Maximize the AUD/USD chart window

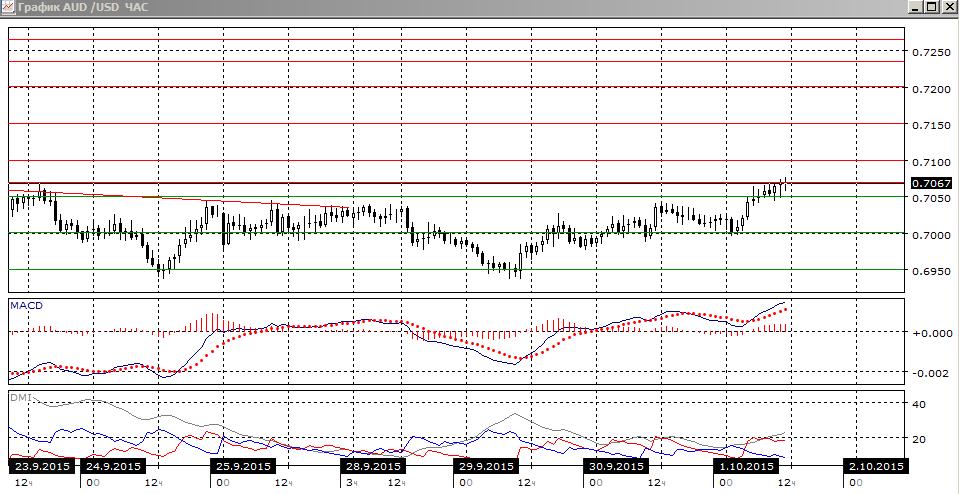click(931, 7)
